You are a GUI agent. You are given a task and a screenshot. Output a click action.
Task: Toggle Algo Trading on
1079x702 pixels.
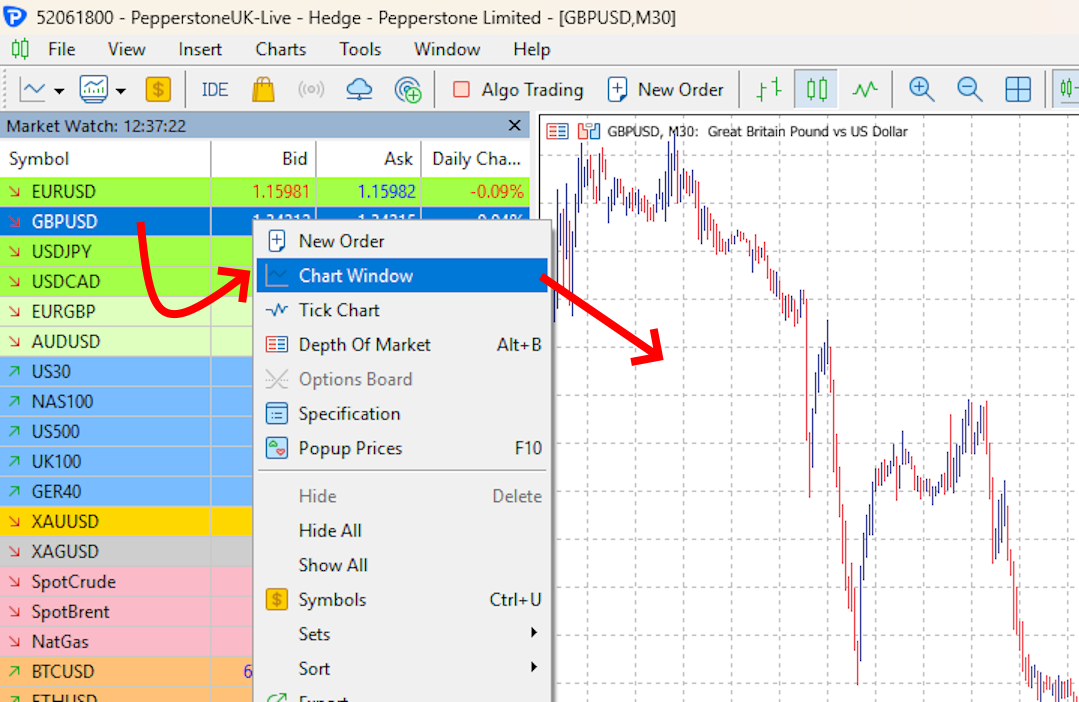[x=517, y=89]
